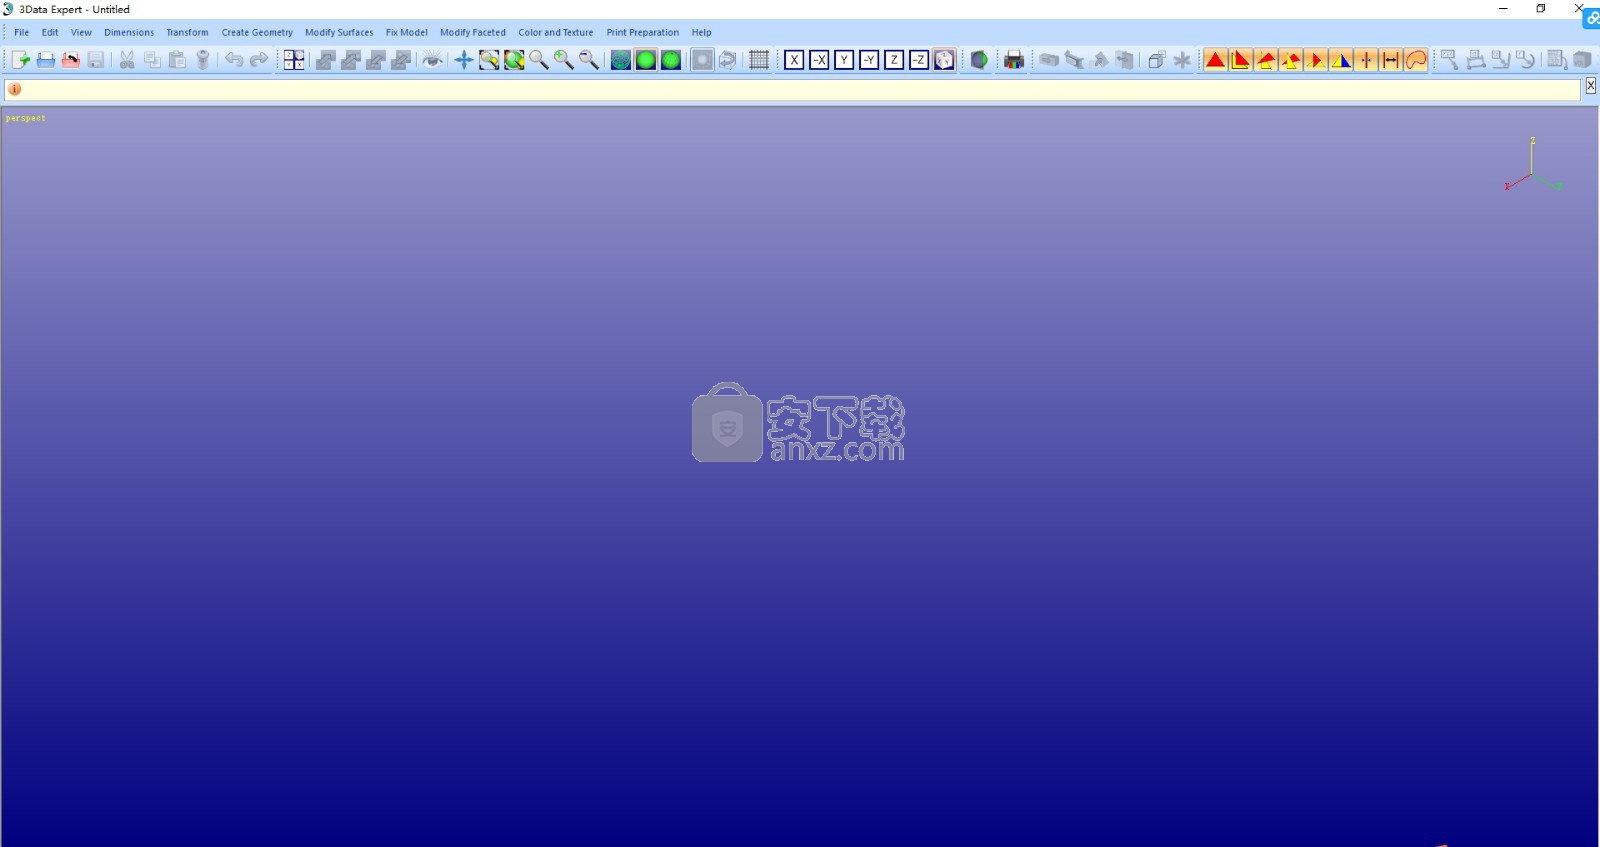Open the Transform menu
Image resolution: width=1600 pixels, height=847 pixels.
tap(187, 32)
